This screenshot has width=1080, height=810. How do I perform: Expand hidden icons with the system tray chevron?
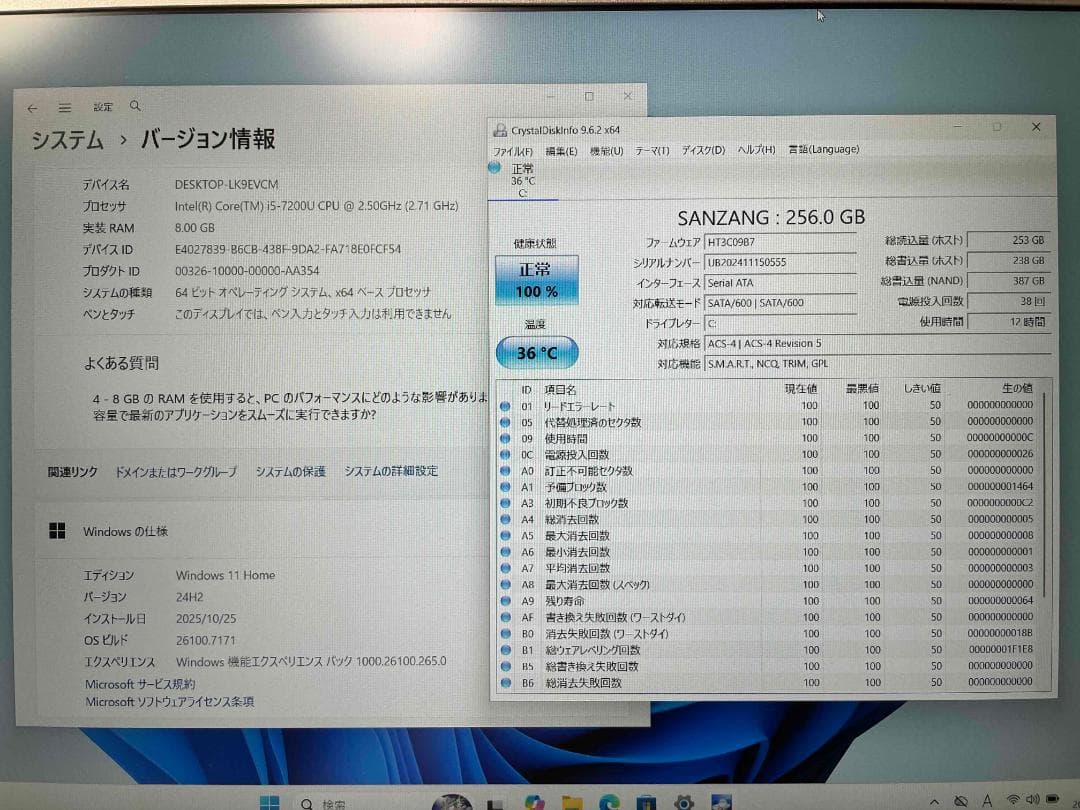point(934,802)
